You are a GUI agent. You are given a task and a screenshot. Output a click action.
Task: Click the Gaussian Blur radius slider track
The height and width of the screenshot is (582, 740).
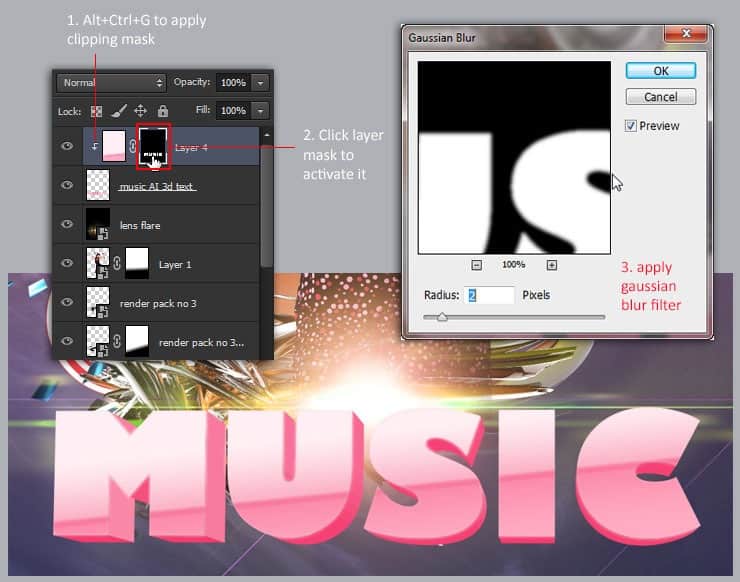(514, 317)
